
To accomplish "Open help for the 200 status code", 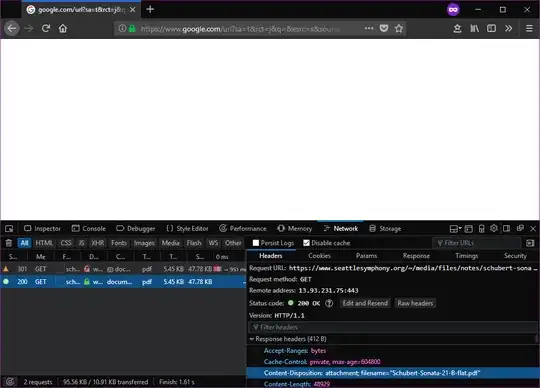I will (329, 303).
